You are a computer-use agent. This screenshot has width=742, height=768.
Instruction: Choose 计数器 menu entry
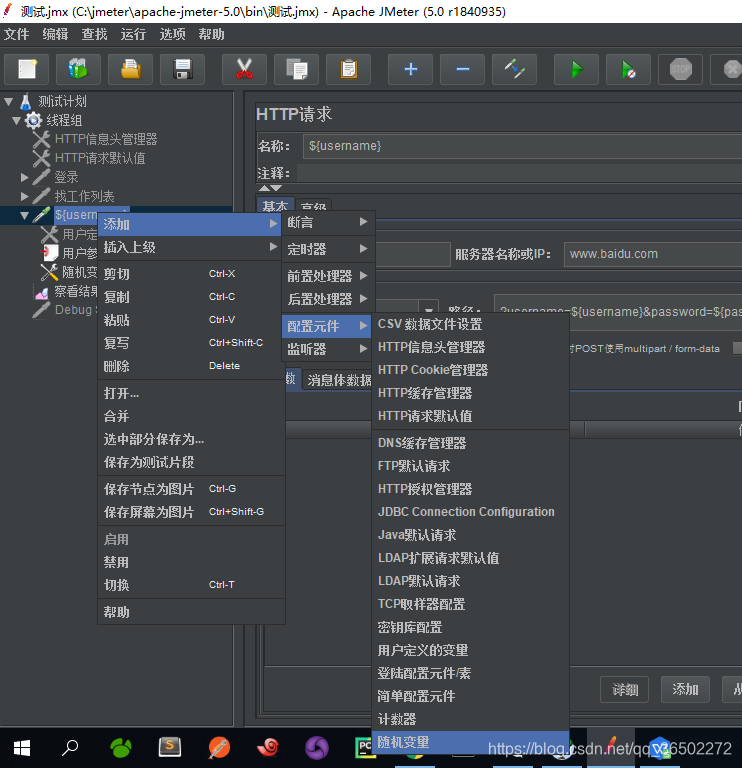[x=470, y=719]
